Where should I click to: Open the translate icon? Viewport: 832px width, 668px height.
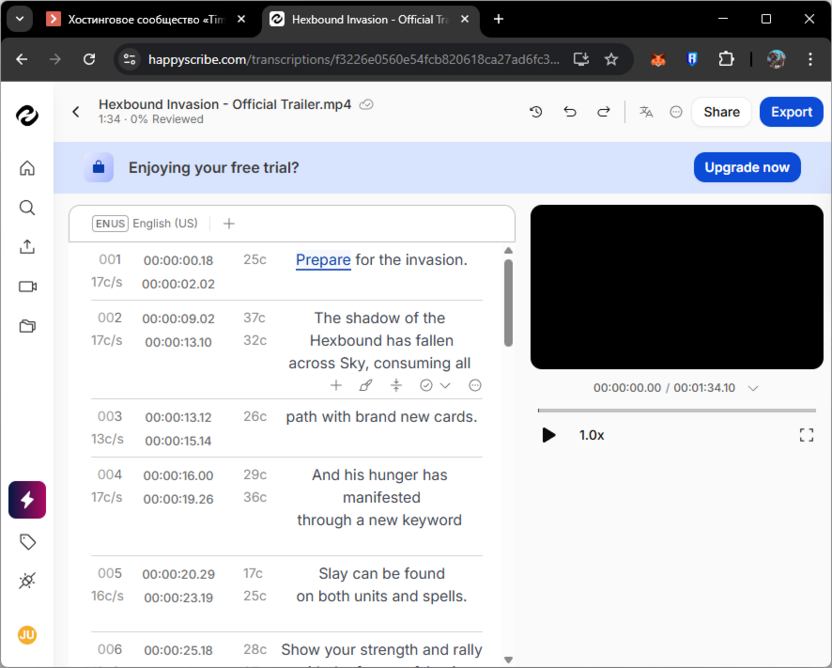(x=646, y=111)
